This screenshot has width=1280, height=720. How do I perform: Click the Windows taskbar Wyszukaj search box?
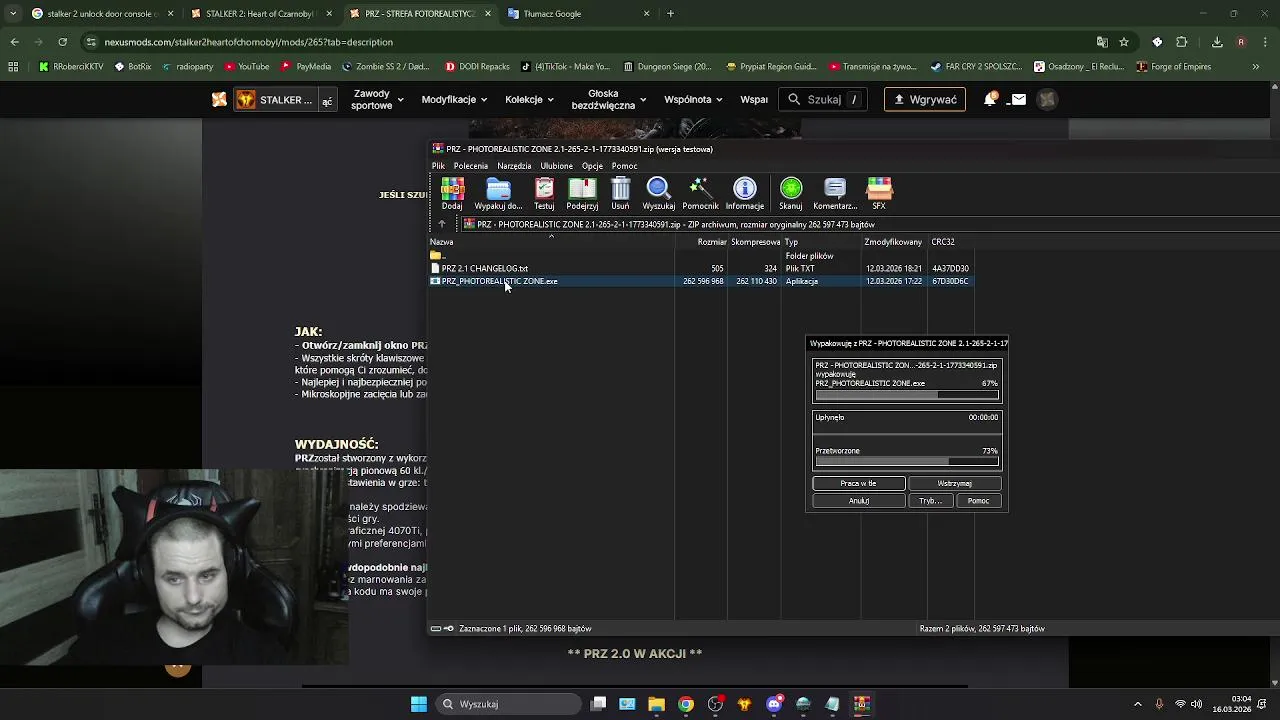tap(508, 704)
